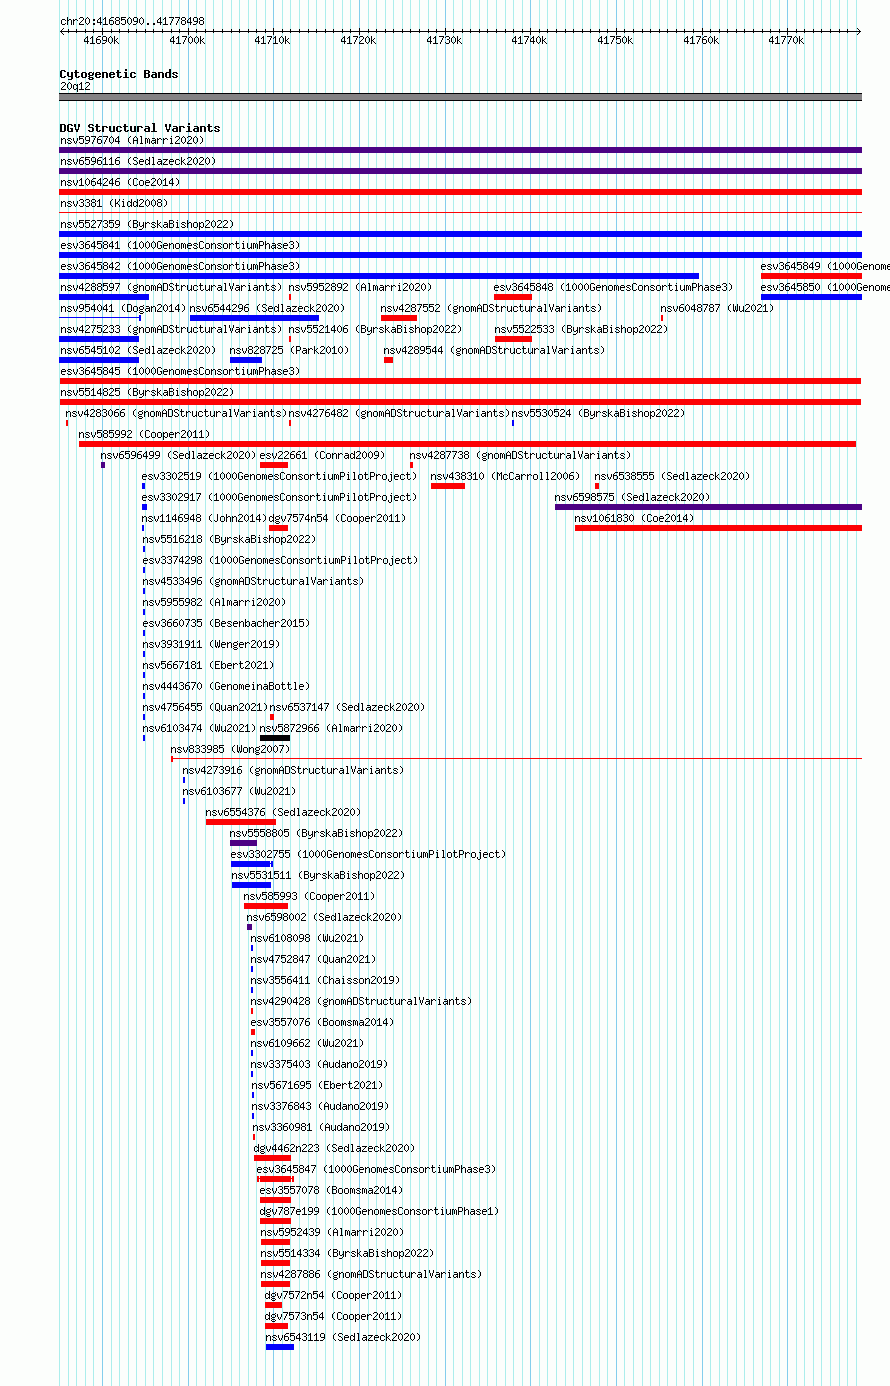890x1386 pixels.
Task: Click purple bar under nsv5558805
Action: (x=243, y=843)
